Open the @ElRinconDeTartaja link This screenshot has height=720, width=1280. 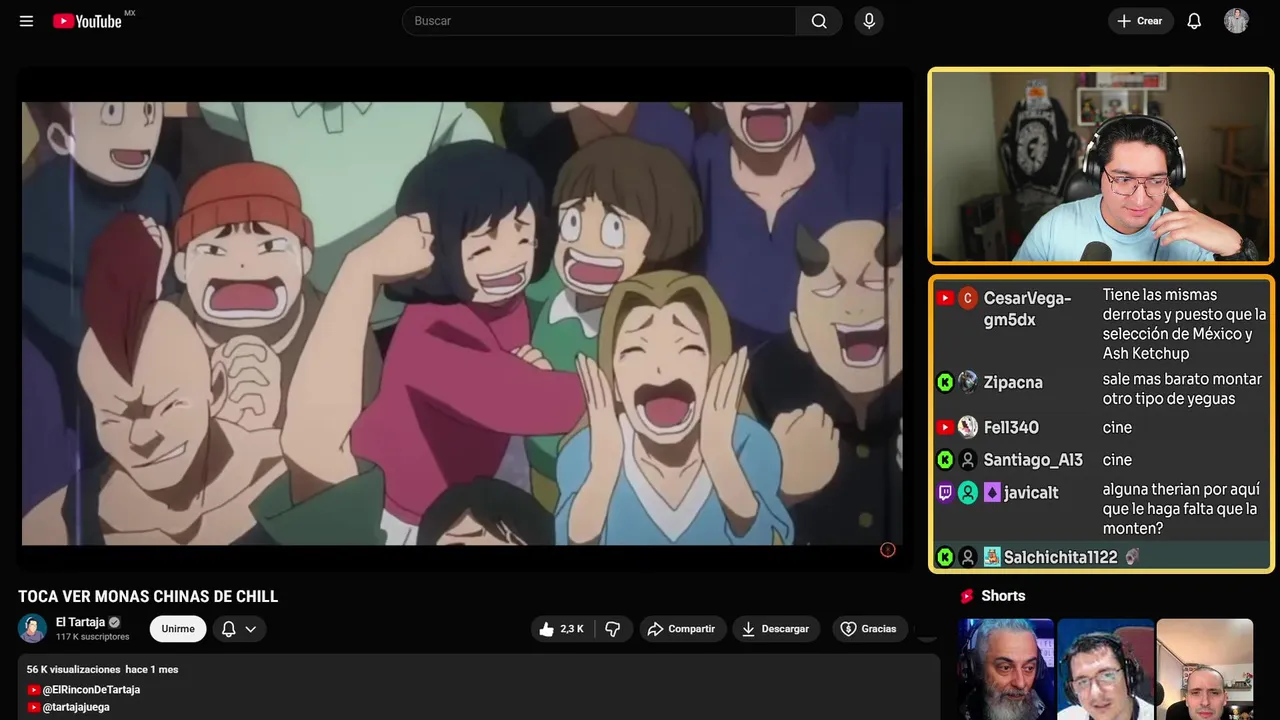click(x=91, y=690)
